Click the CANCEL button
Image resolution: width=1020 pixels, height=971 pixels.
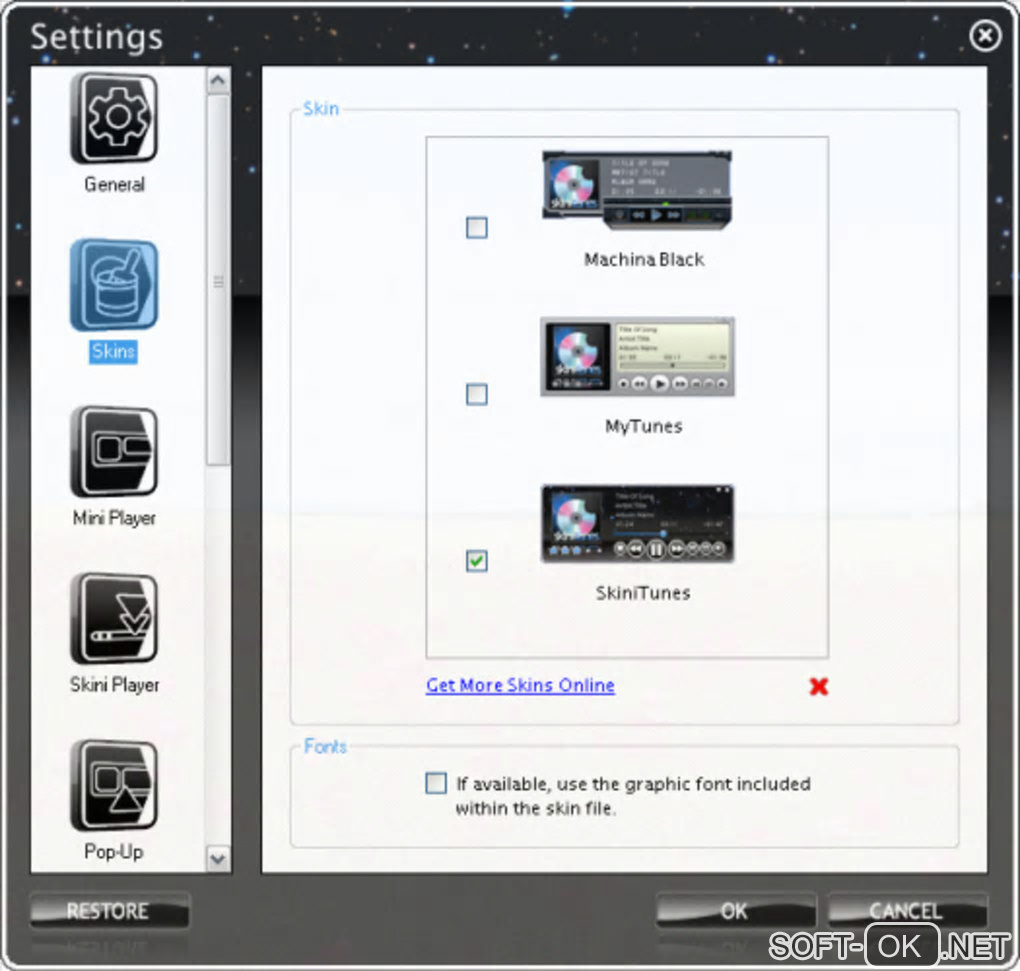point(907,911)
